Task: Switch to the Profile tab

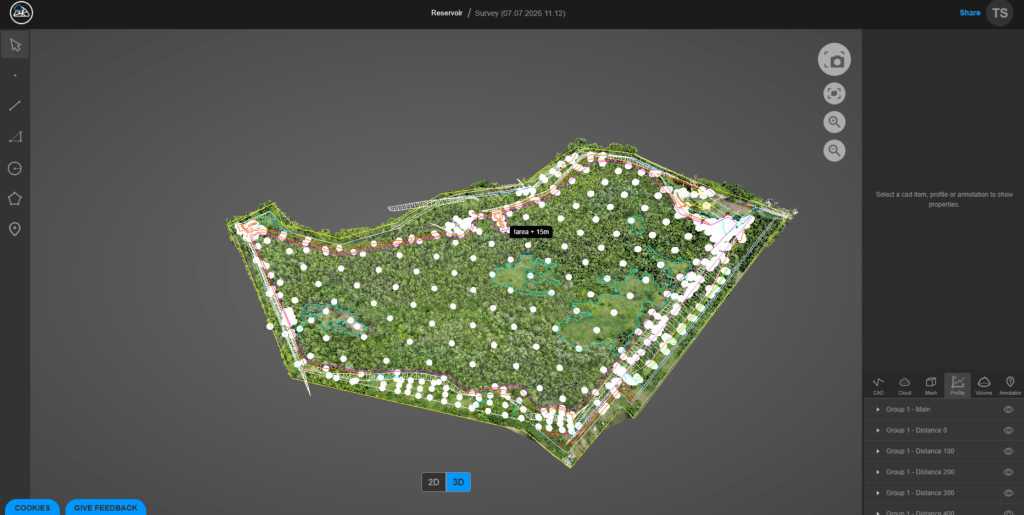Action: [958, 386]
